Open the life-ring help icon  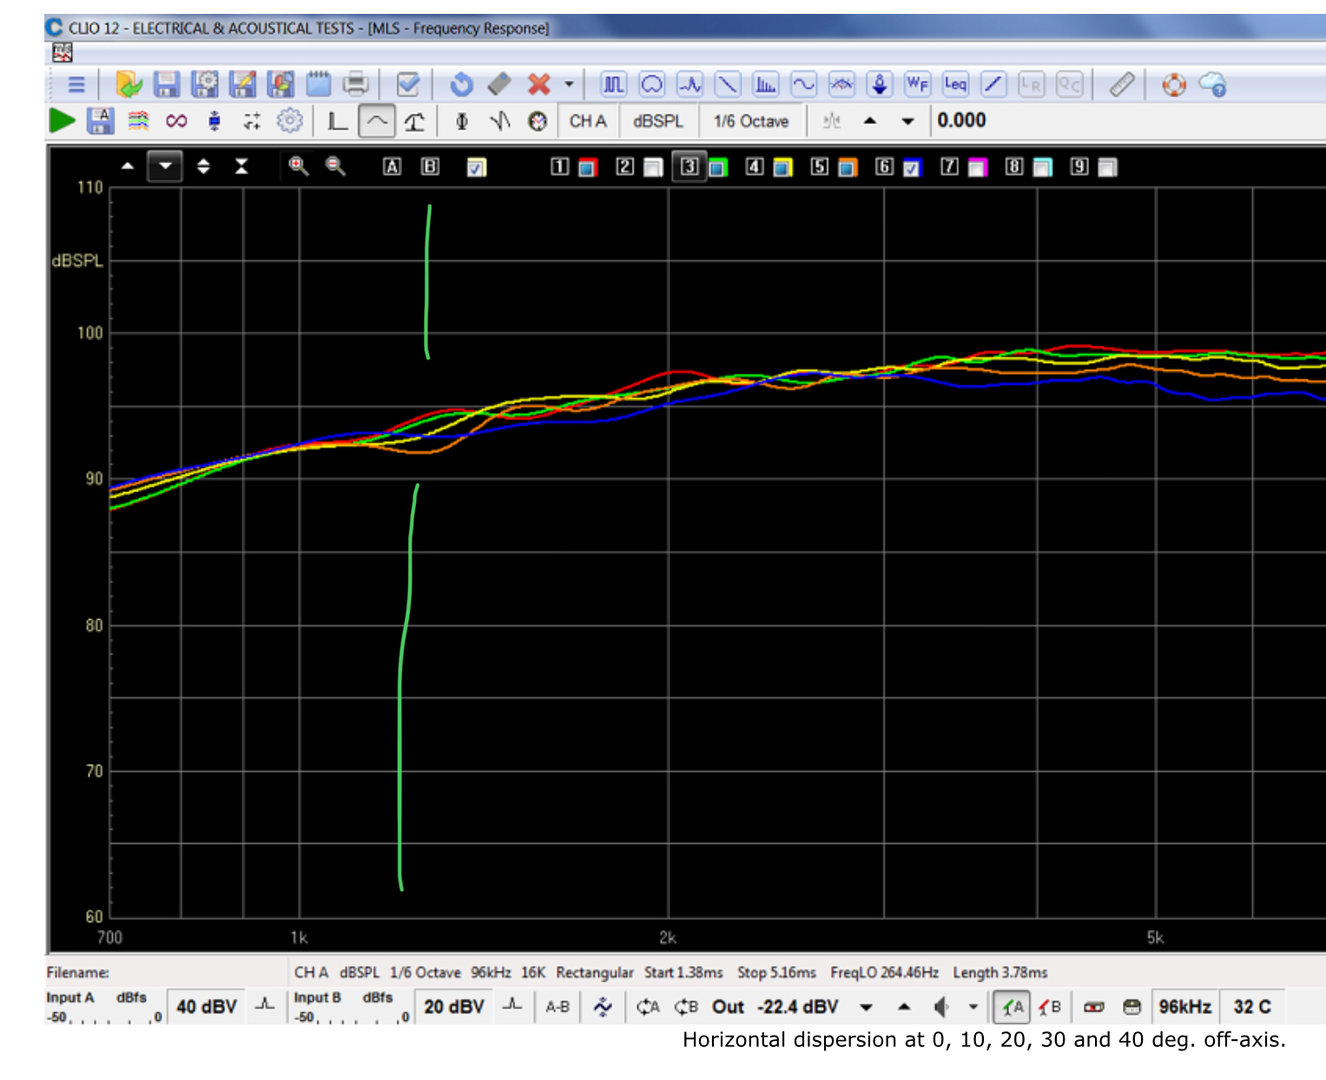tap(1174, 85)
